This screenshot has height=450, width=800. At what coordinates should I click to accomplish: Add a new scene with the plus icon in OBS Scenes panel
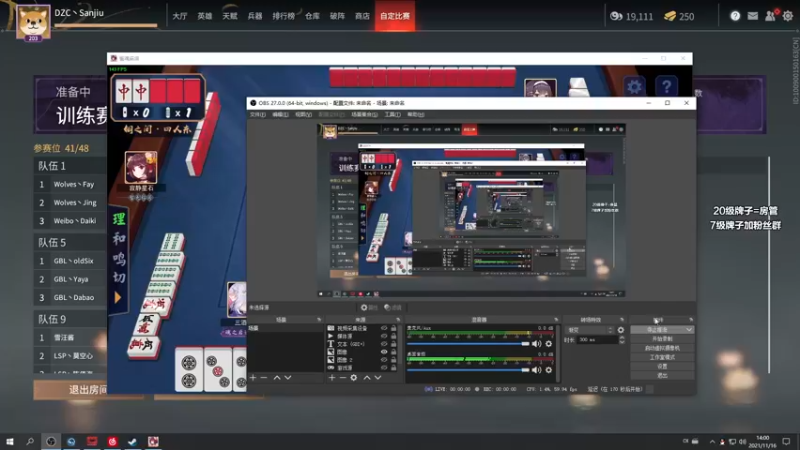(x=253, y=378)
